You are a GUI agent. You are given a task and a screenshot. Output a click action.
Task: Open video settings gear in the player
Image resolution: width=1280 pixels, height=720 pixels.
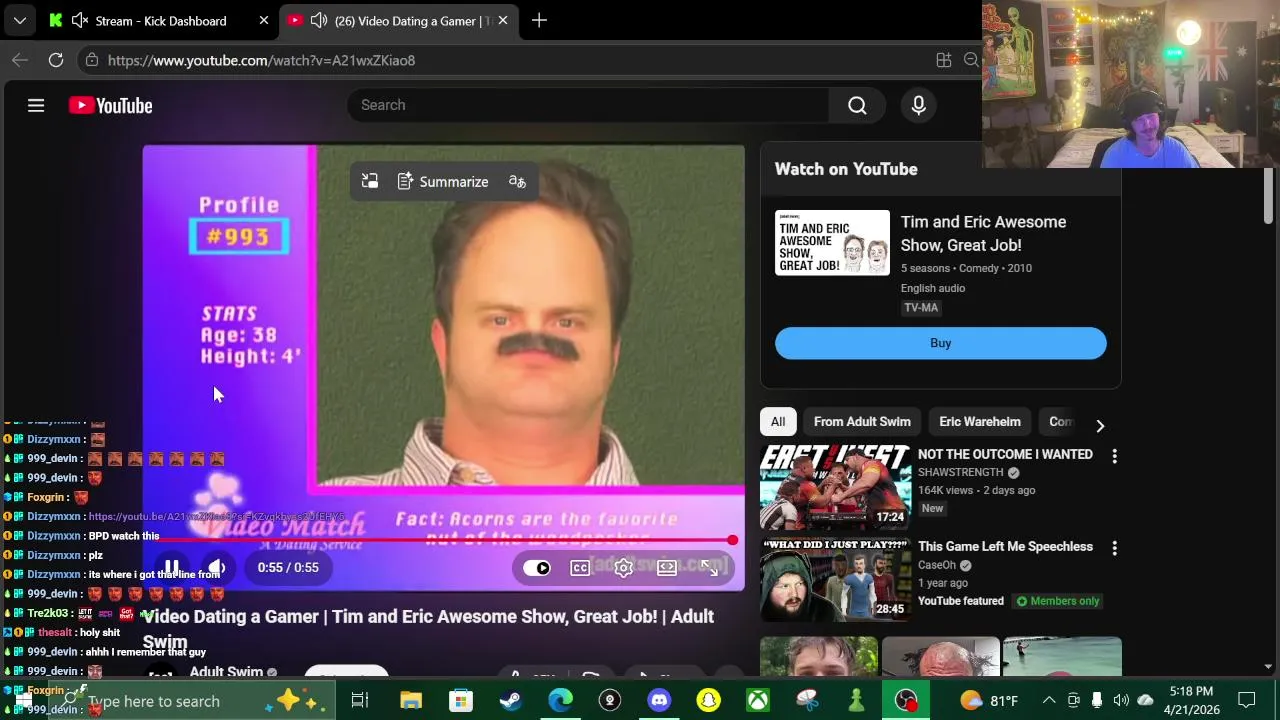coord(623,567)
